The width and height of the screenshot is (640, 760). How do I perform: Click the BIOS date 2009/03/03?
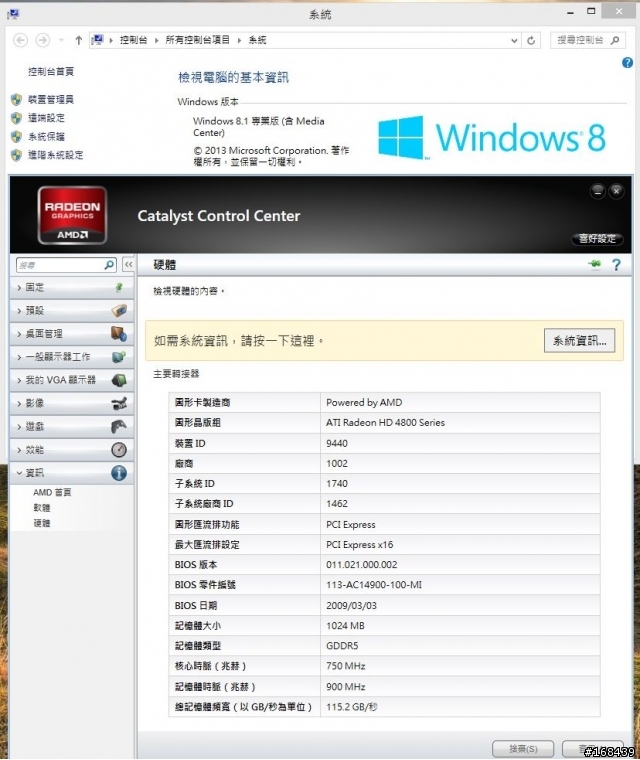[352, 605]
